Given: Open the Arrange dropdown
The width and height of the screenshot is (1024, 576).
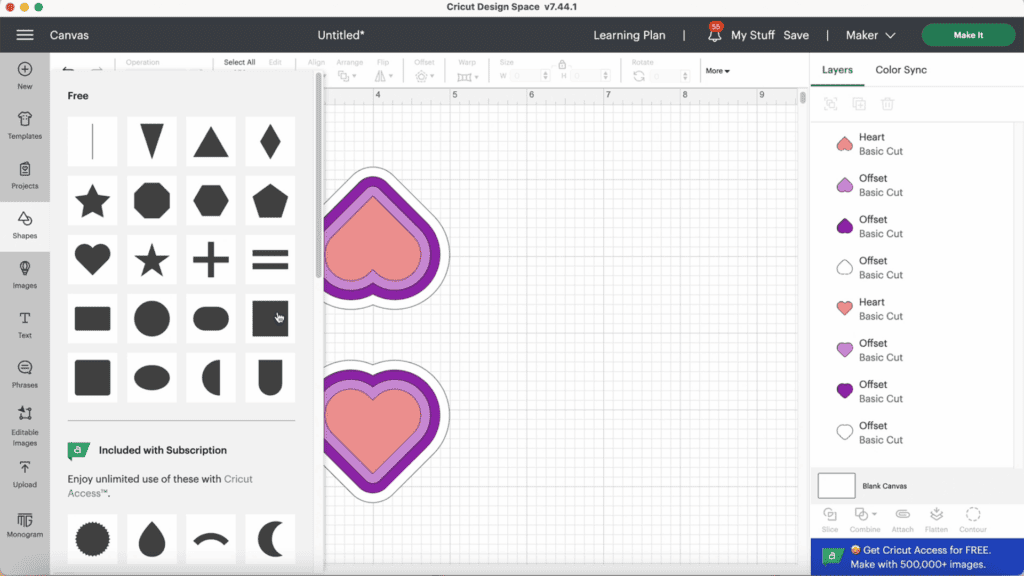Looking at the screenshot, I should click(x=347, y=76).
